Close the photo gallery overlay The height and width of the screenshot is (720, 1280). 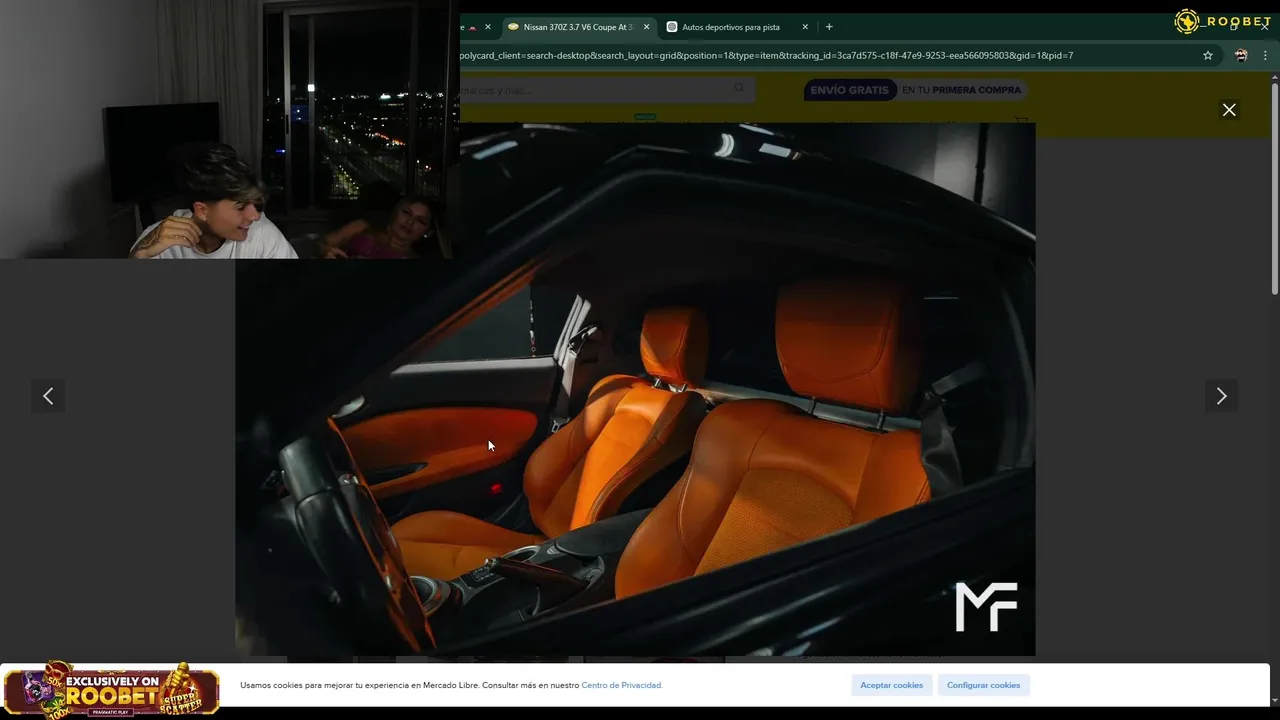(1229, 110)
